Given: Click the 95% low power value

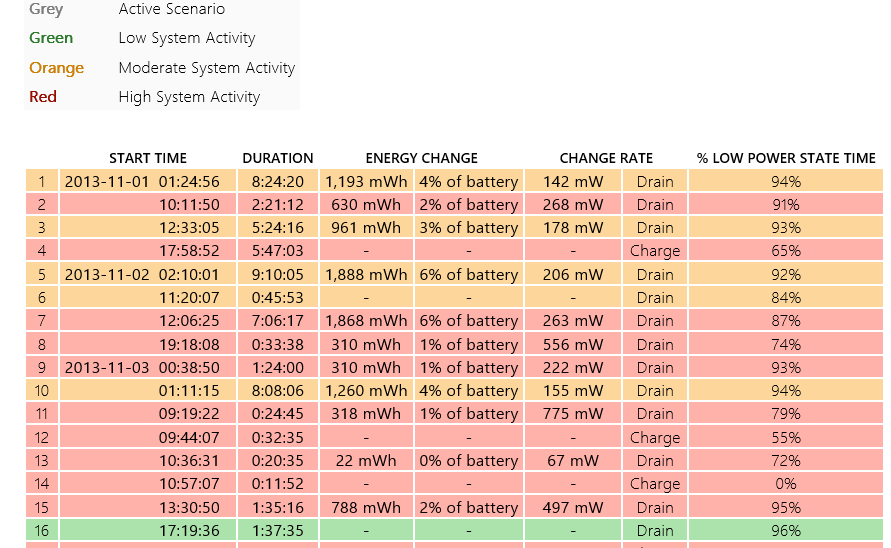Looking at the screenshot, I should coord(786,507).
